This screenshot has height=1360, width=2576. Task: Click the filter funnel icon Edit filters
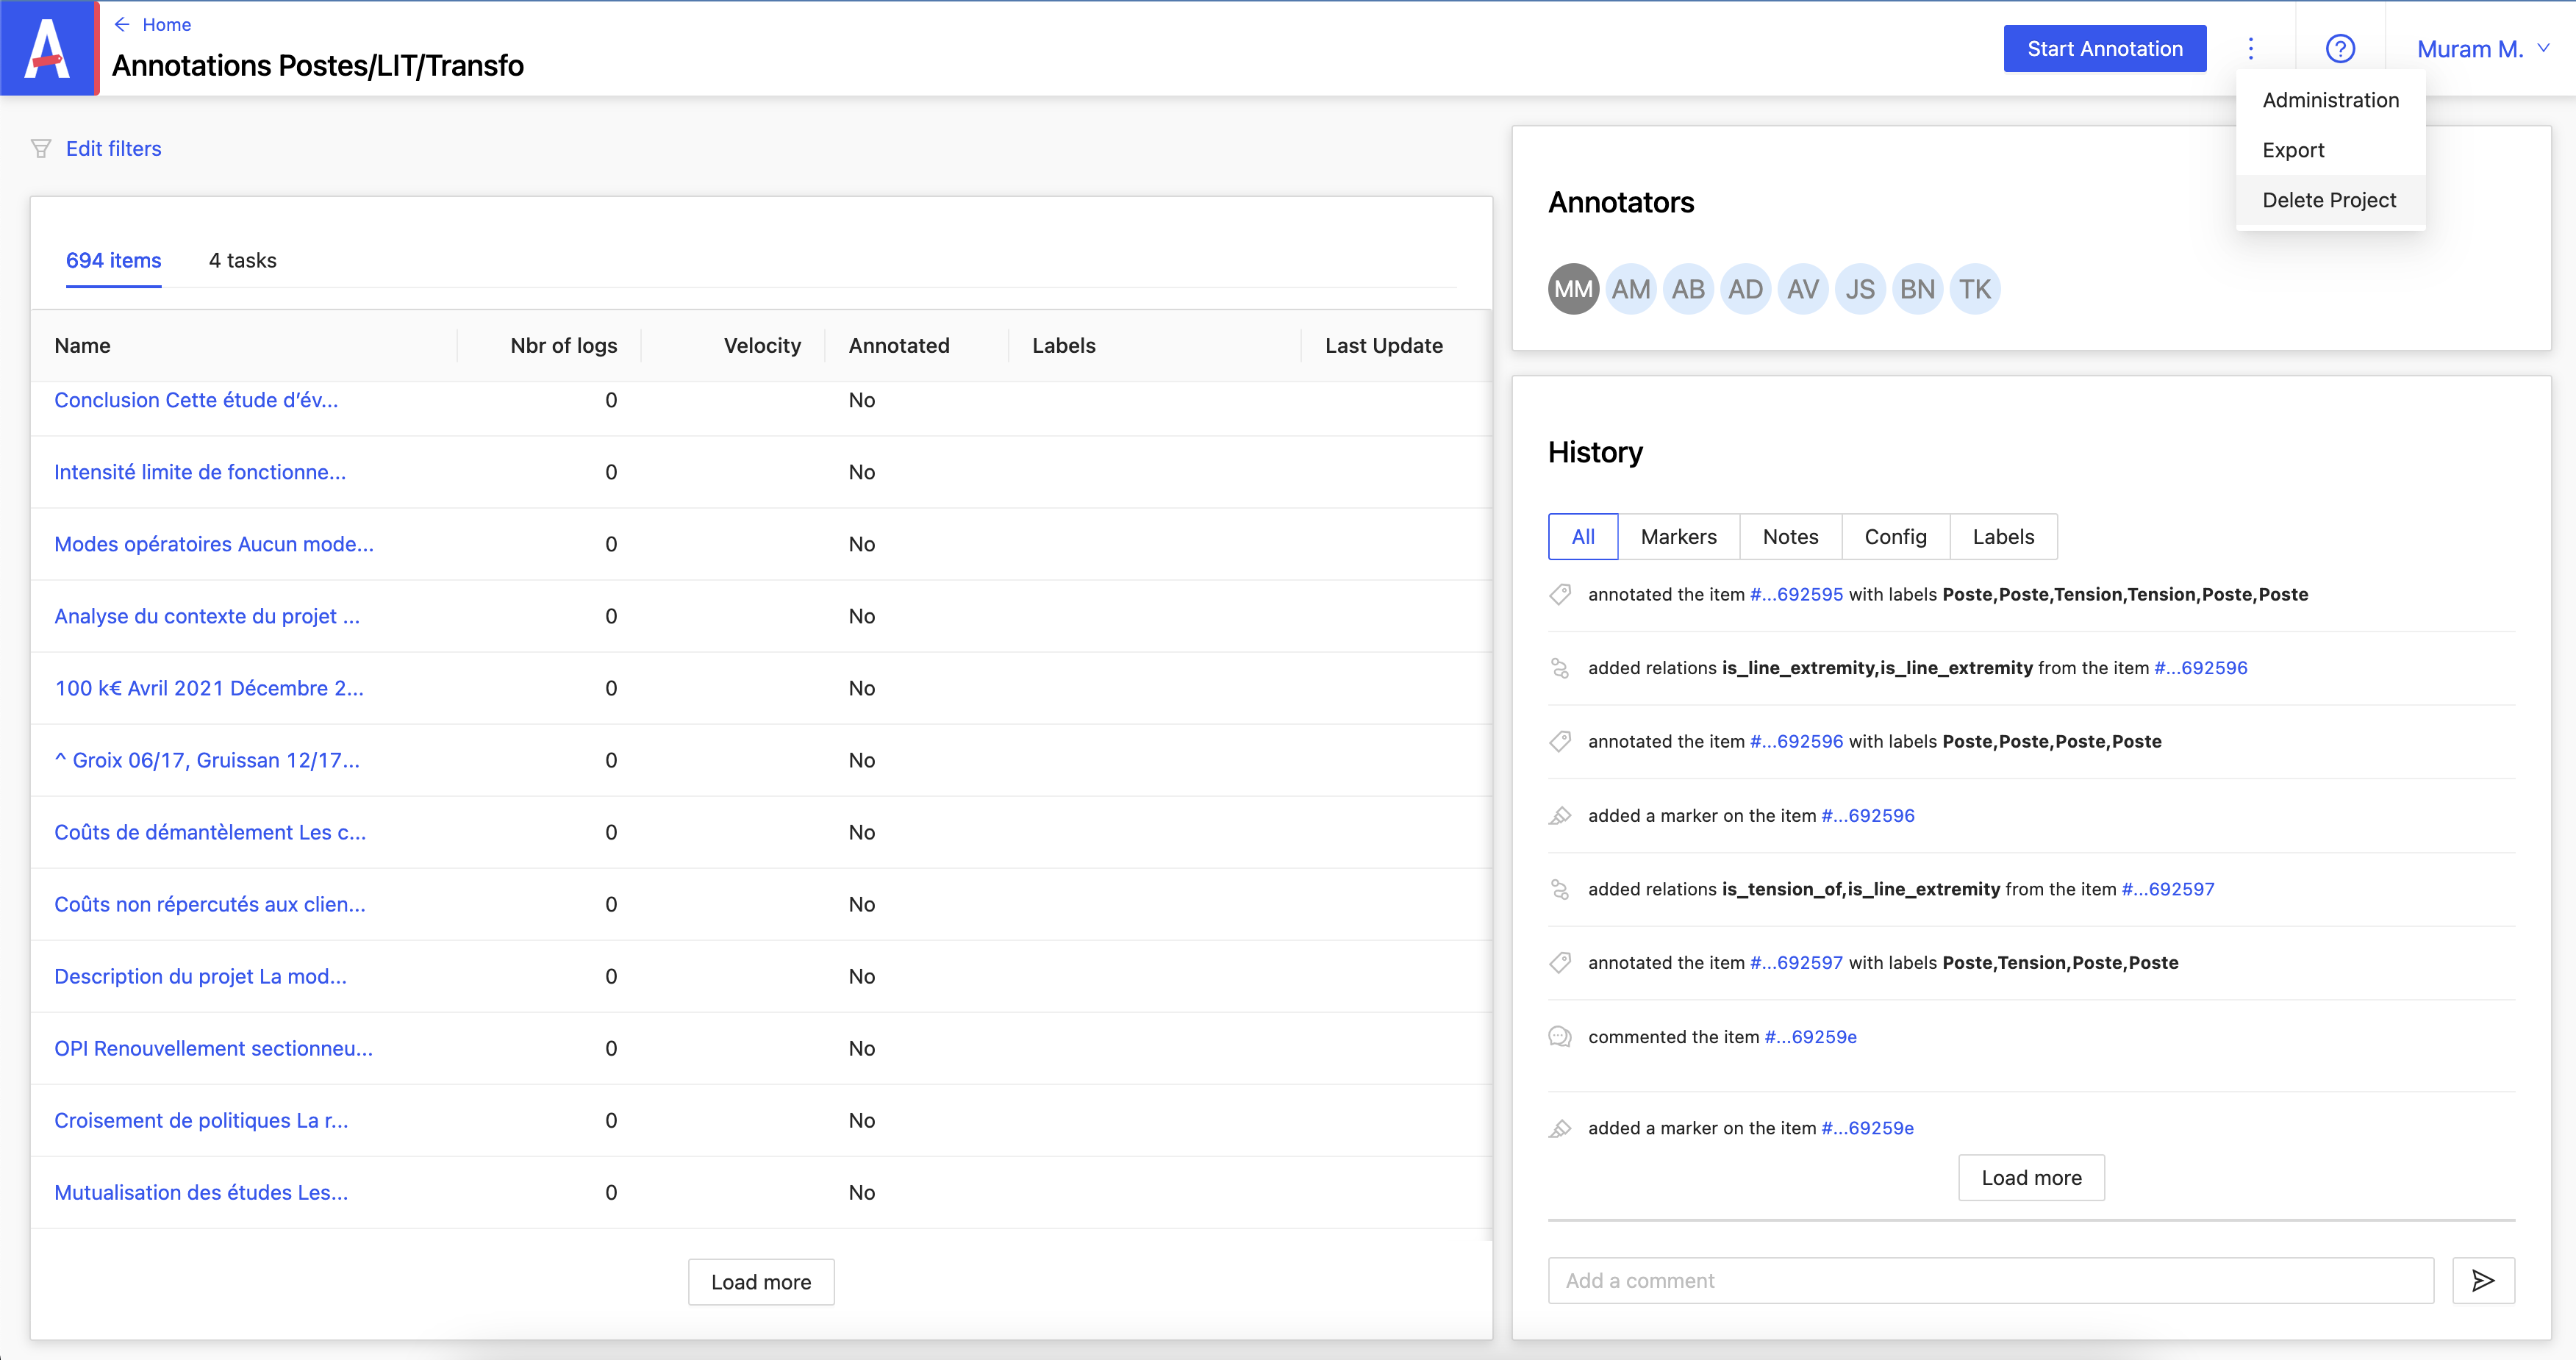pos(41,150)
